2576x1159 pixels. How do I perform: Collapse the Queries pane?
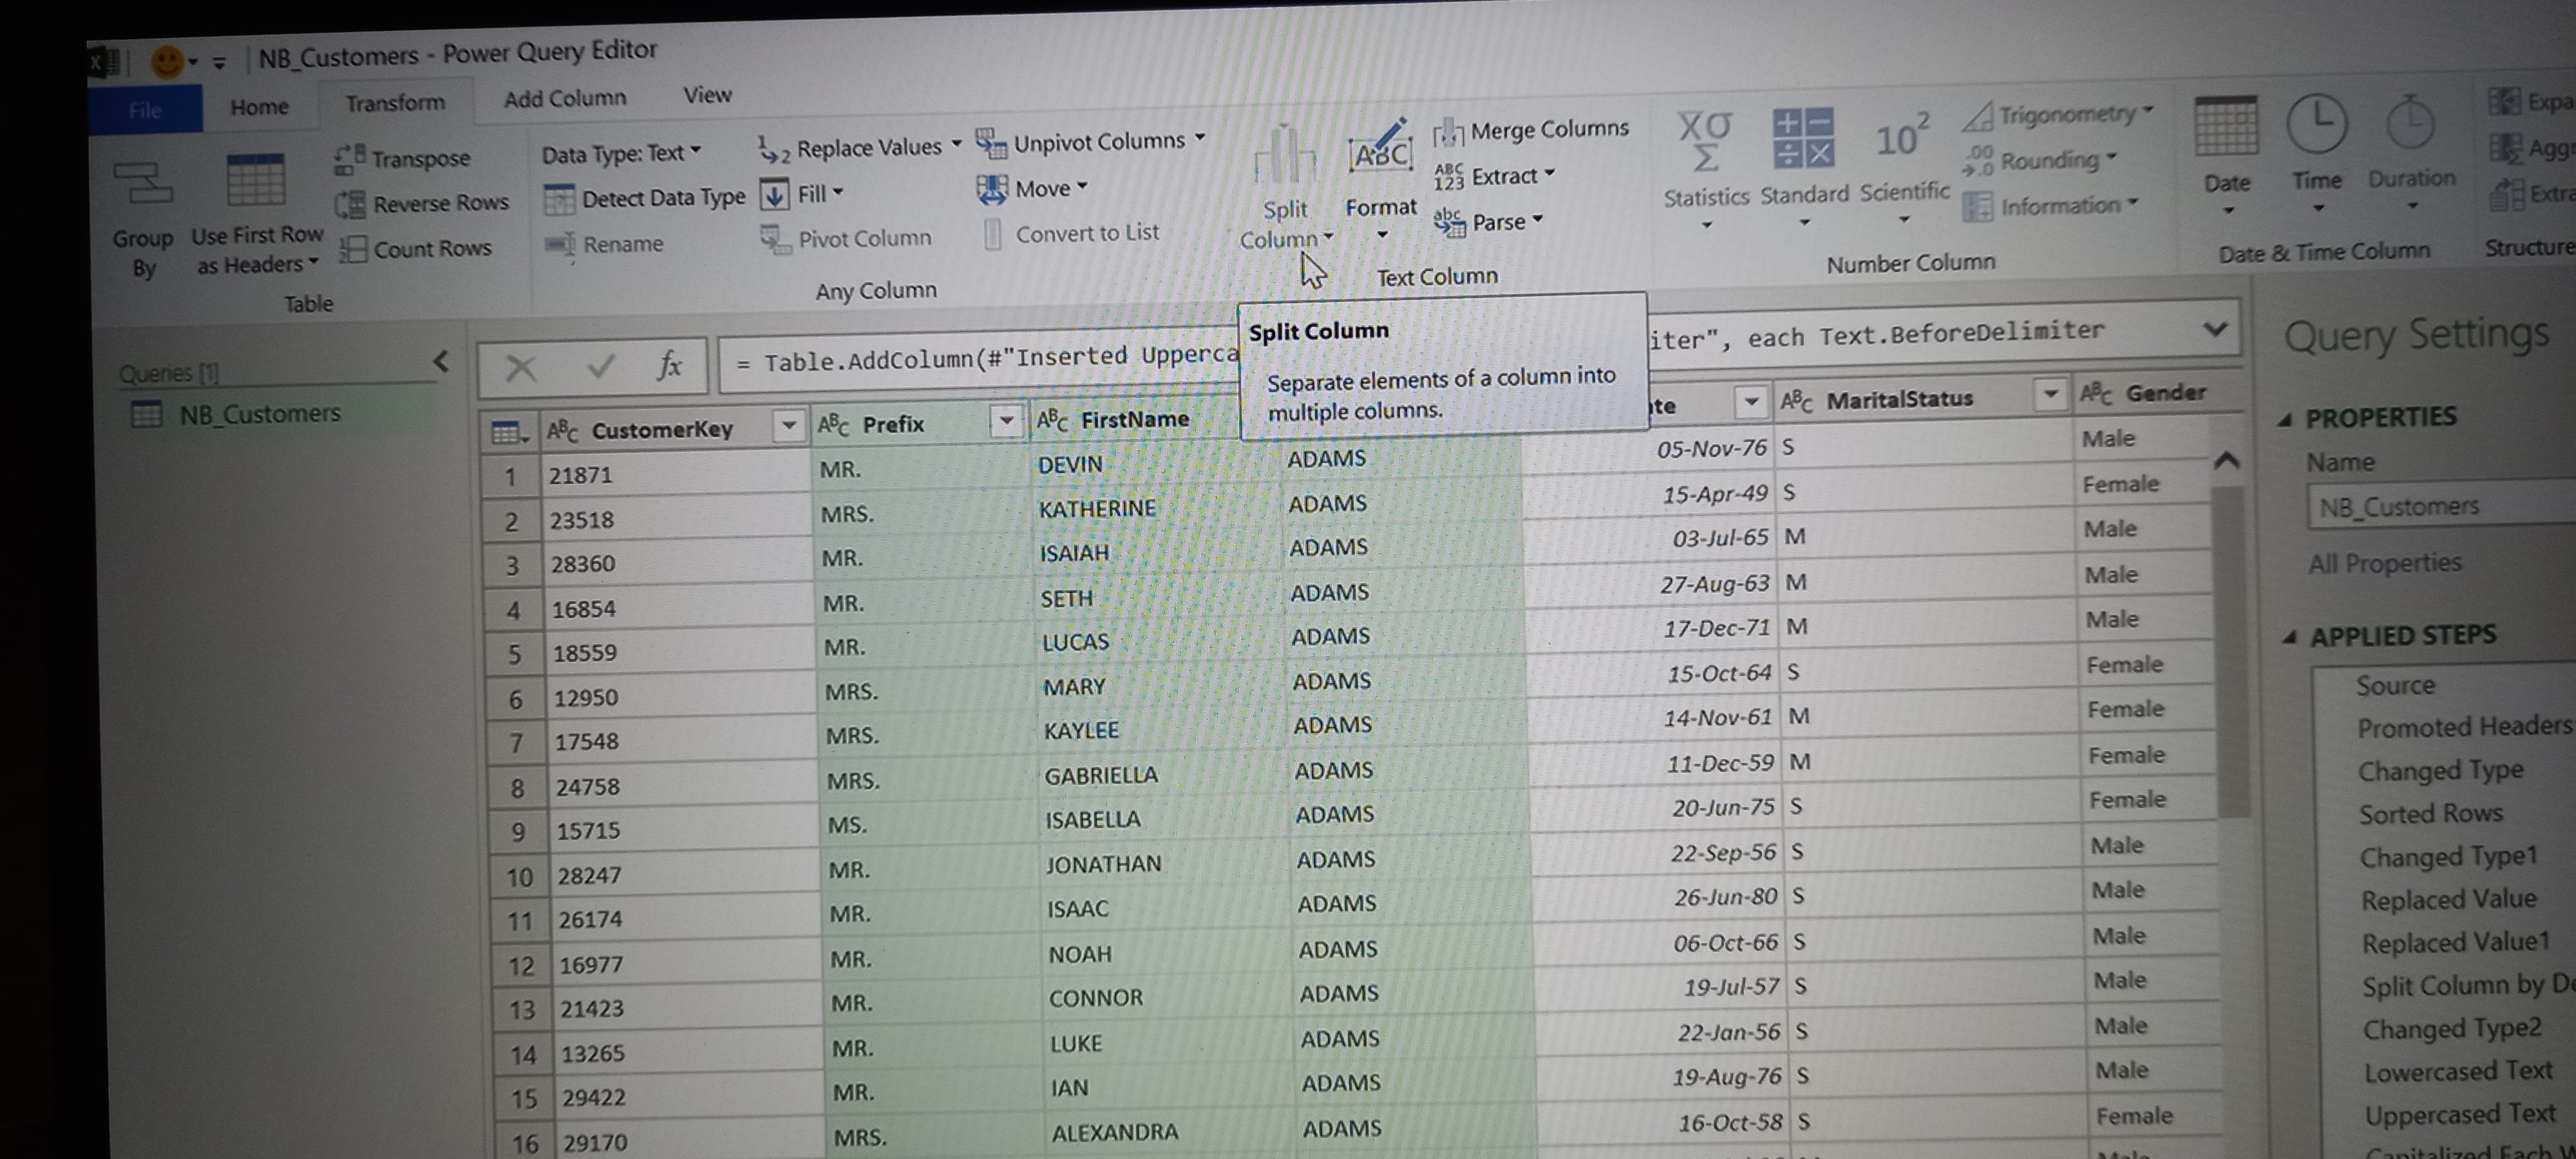tap(441, 361)
